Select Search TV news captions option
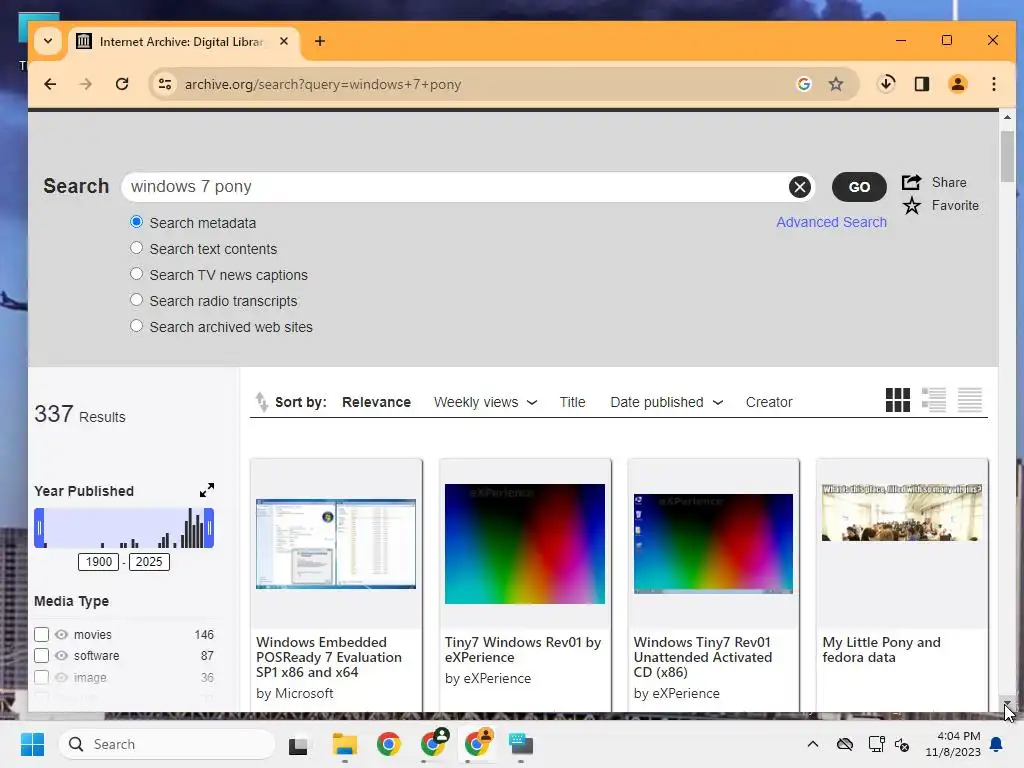 pyautogui.click(x=136, y=274)
